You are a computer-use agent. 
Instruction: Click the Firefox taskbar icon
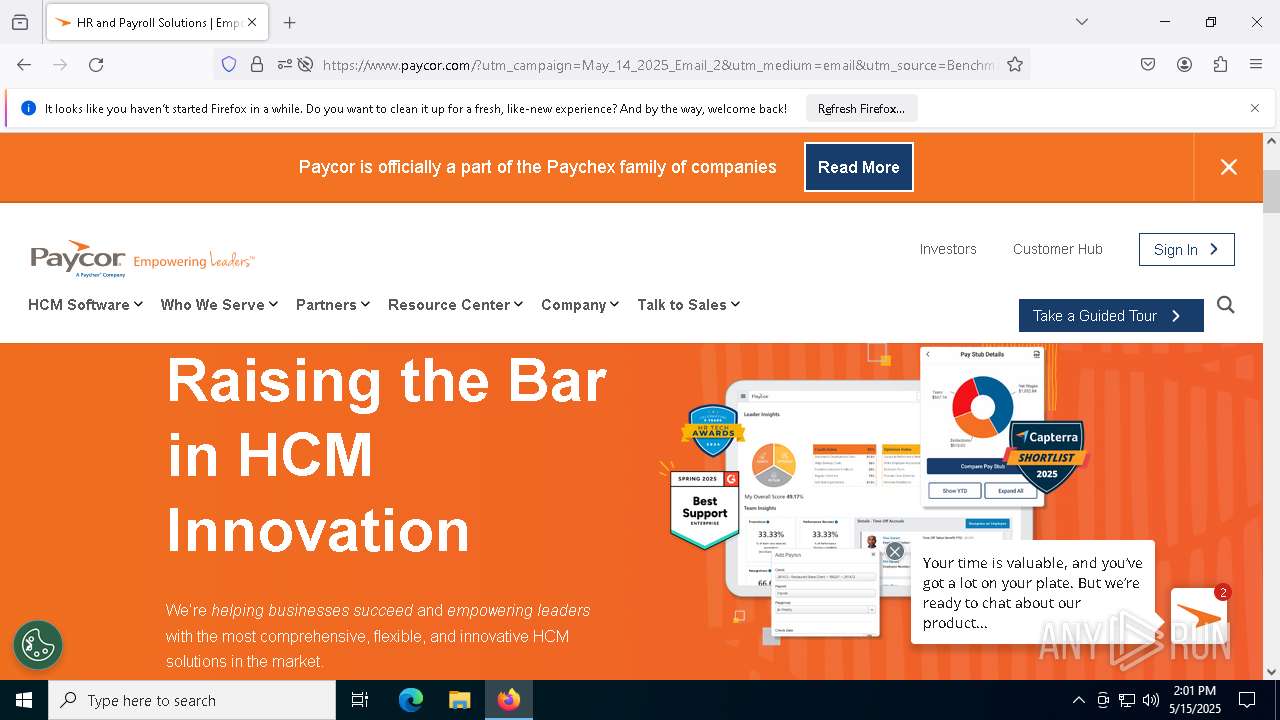click(509, 700)
